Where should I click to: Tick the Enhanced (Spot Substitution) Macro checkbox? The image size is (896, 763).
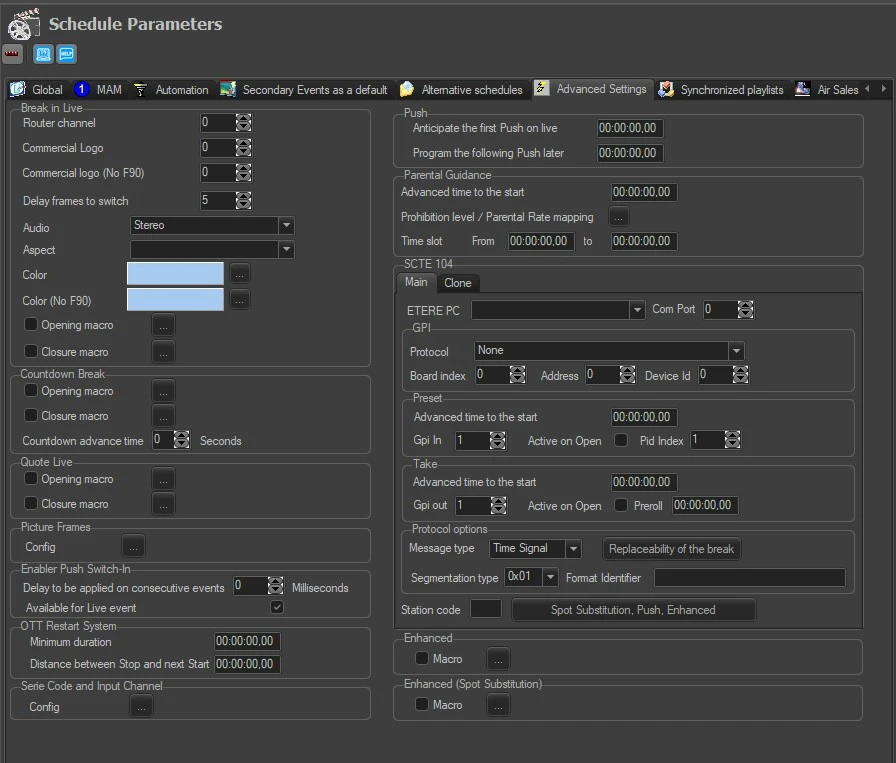422,705
